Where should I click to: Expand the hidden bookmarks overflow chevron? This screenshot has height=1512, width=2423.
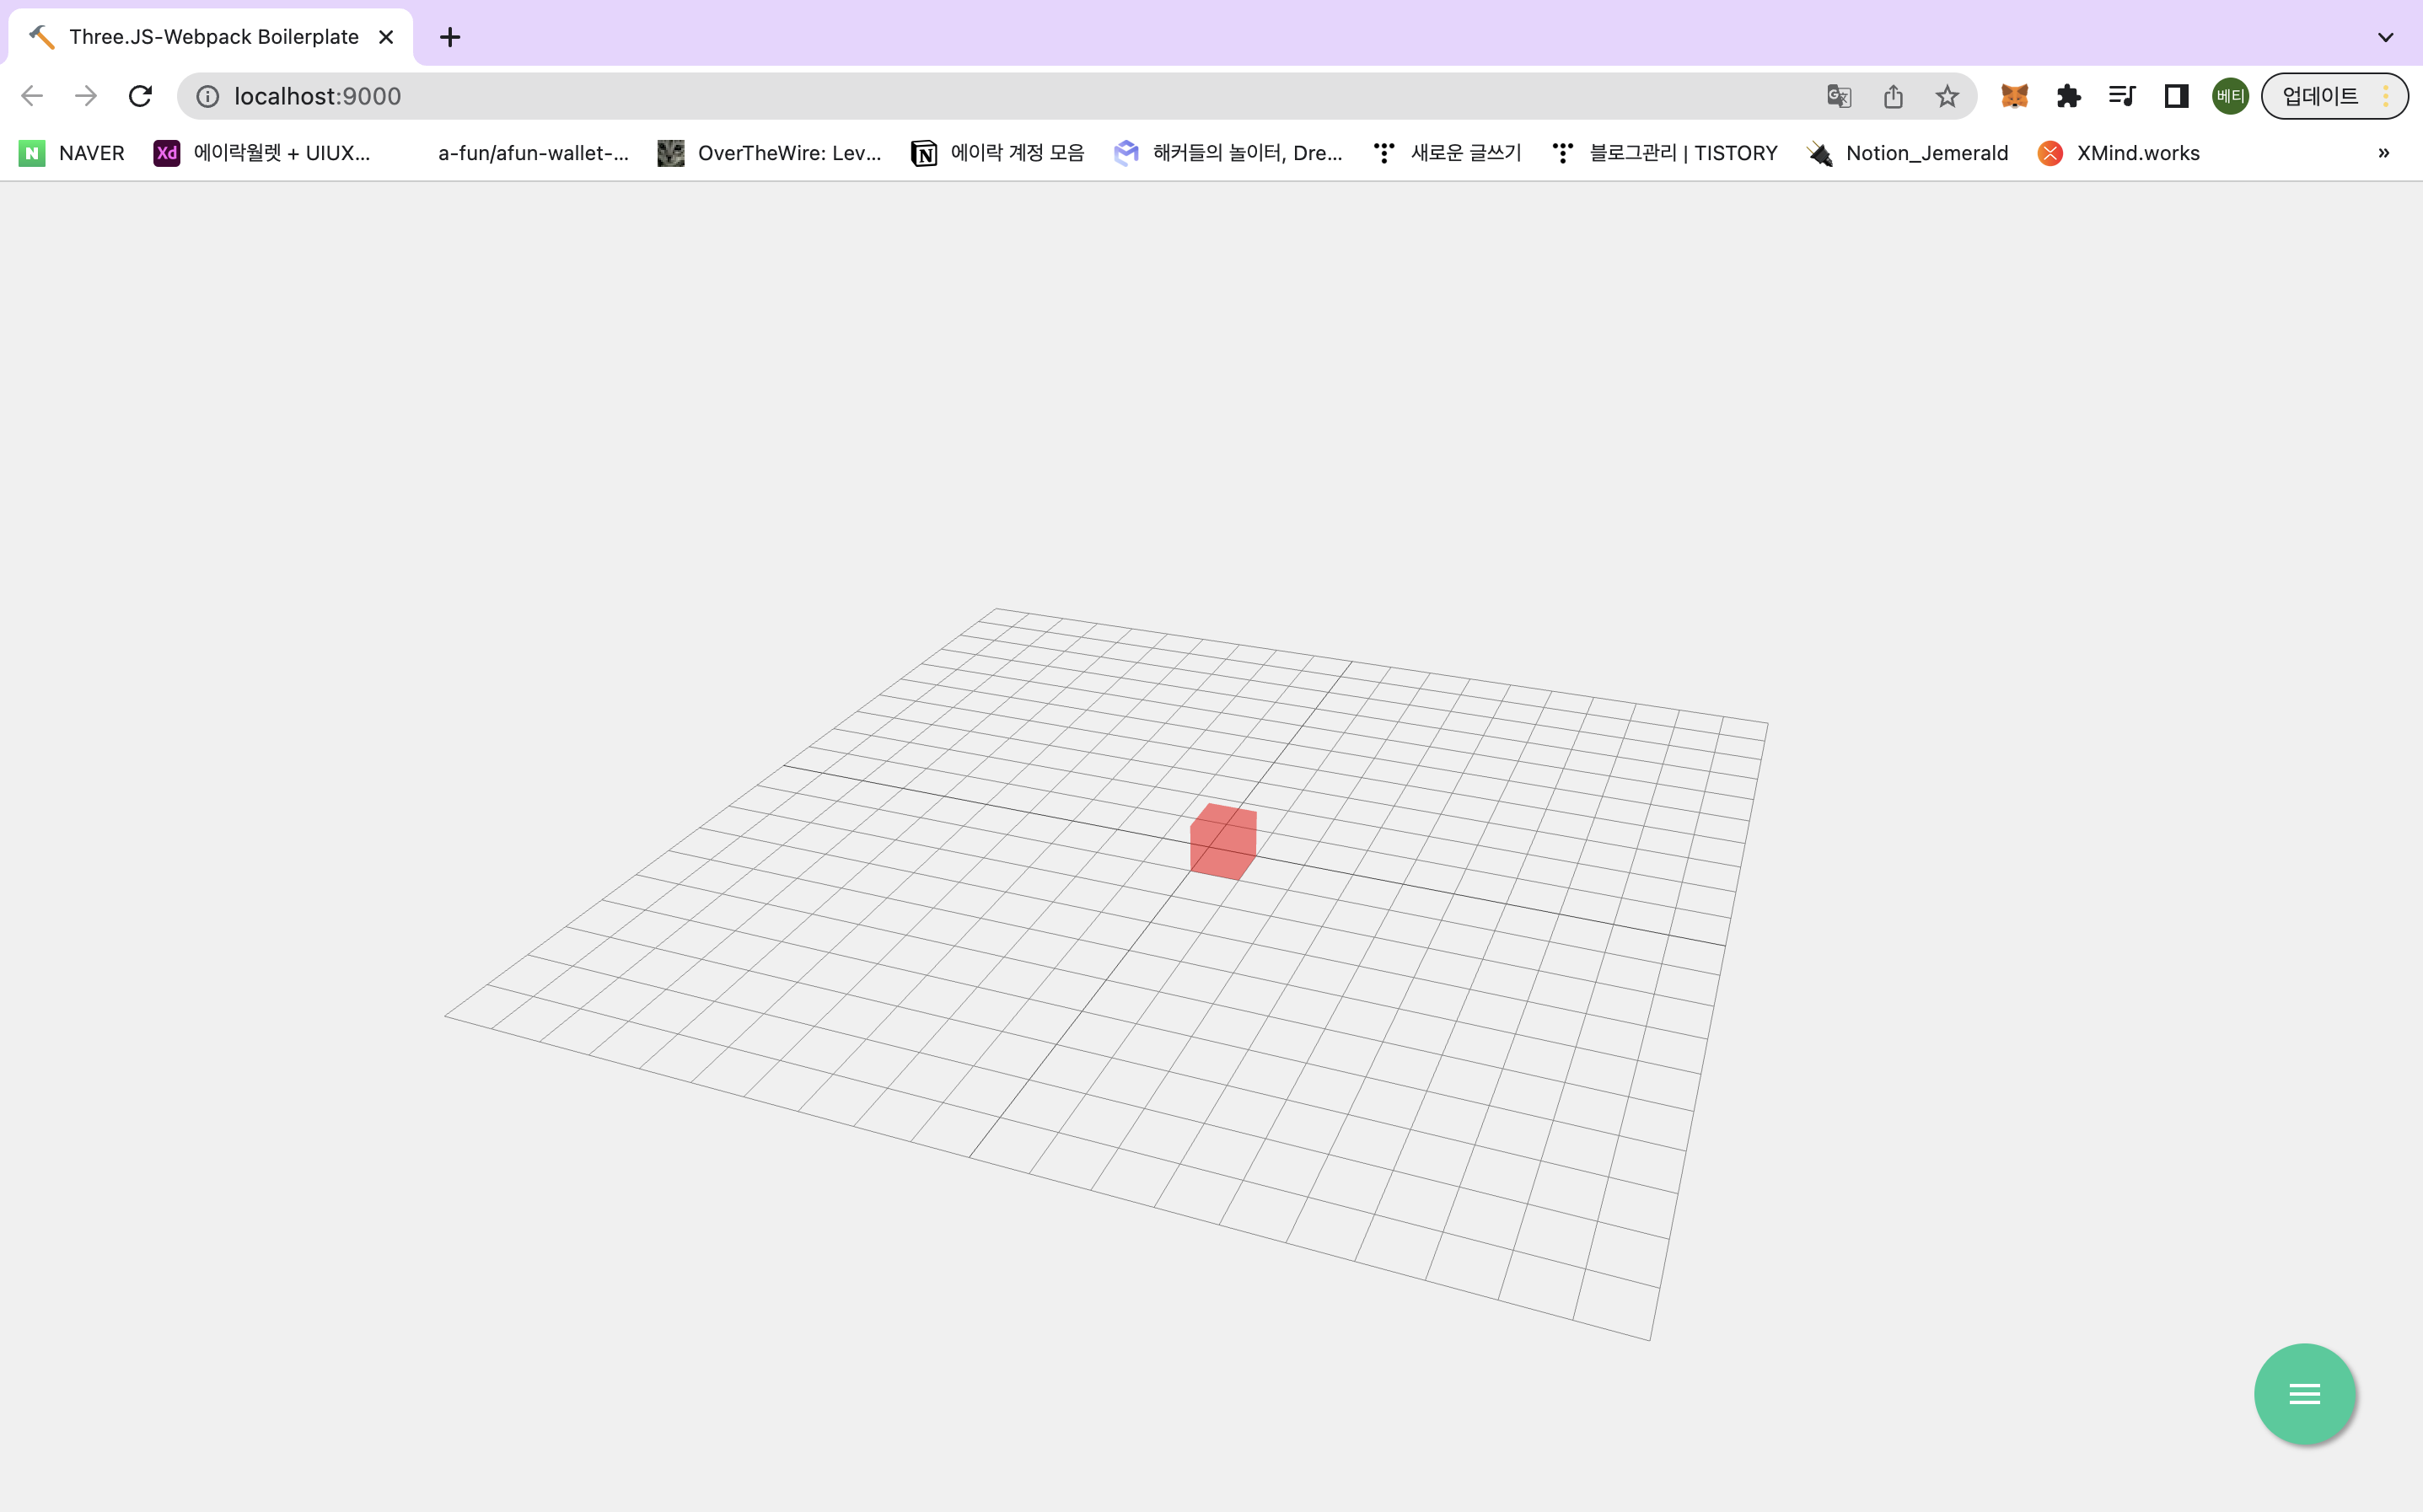(x=2383, y=153)
